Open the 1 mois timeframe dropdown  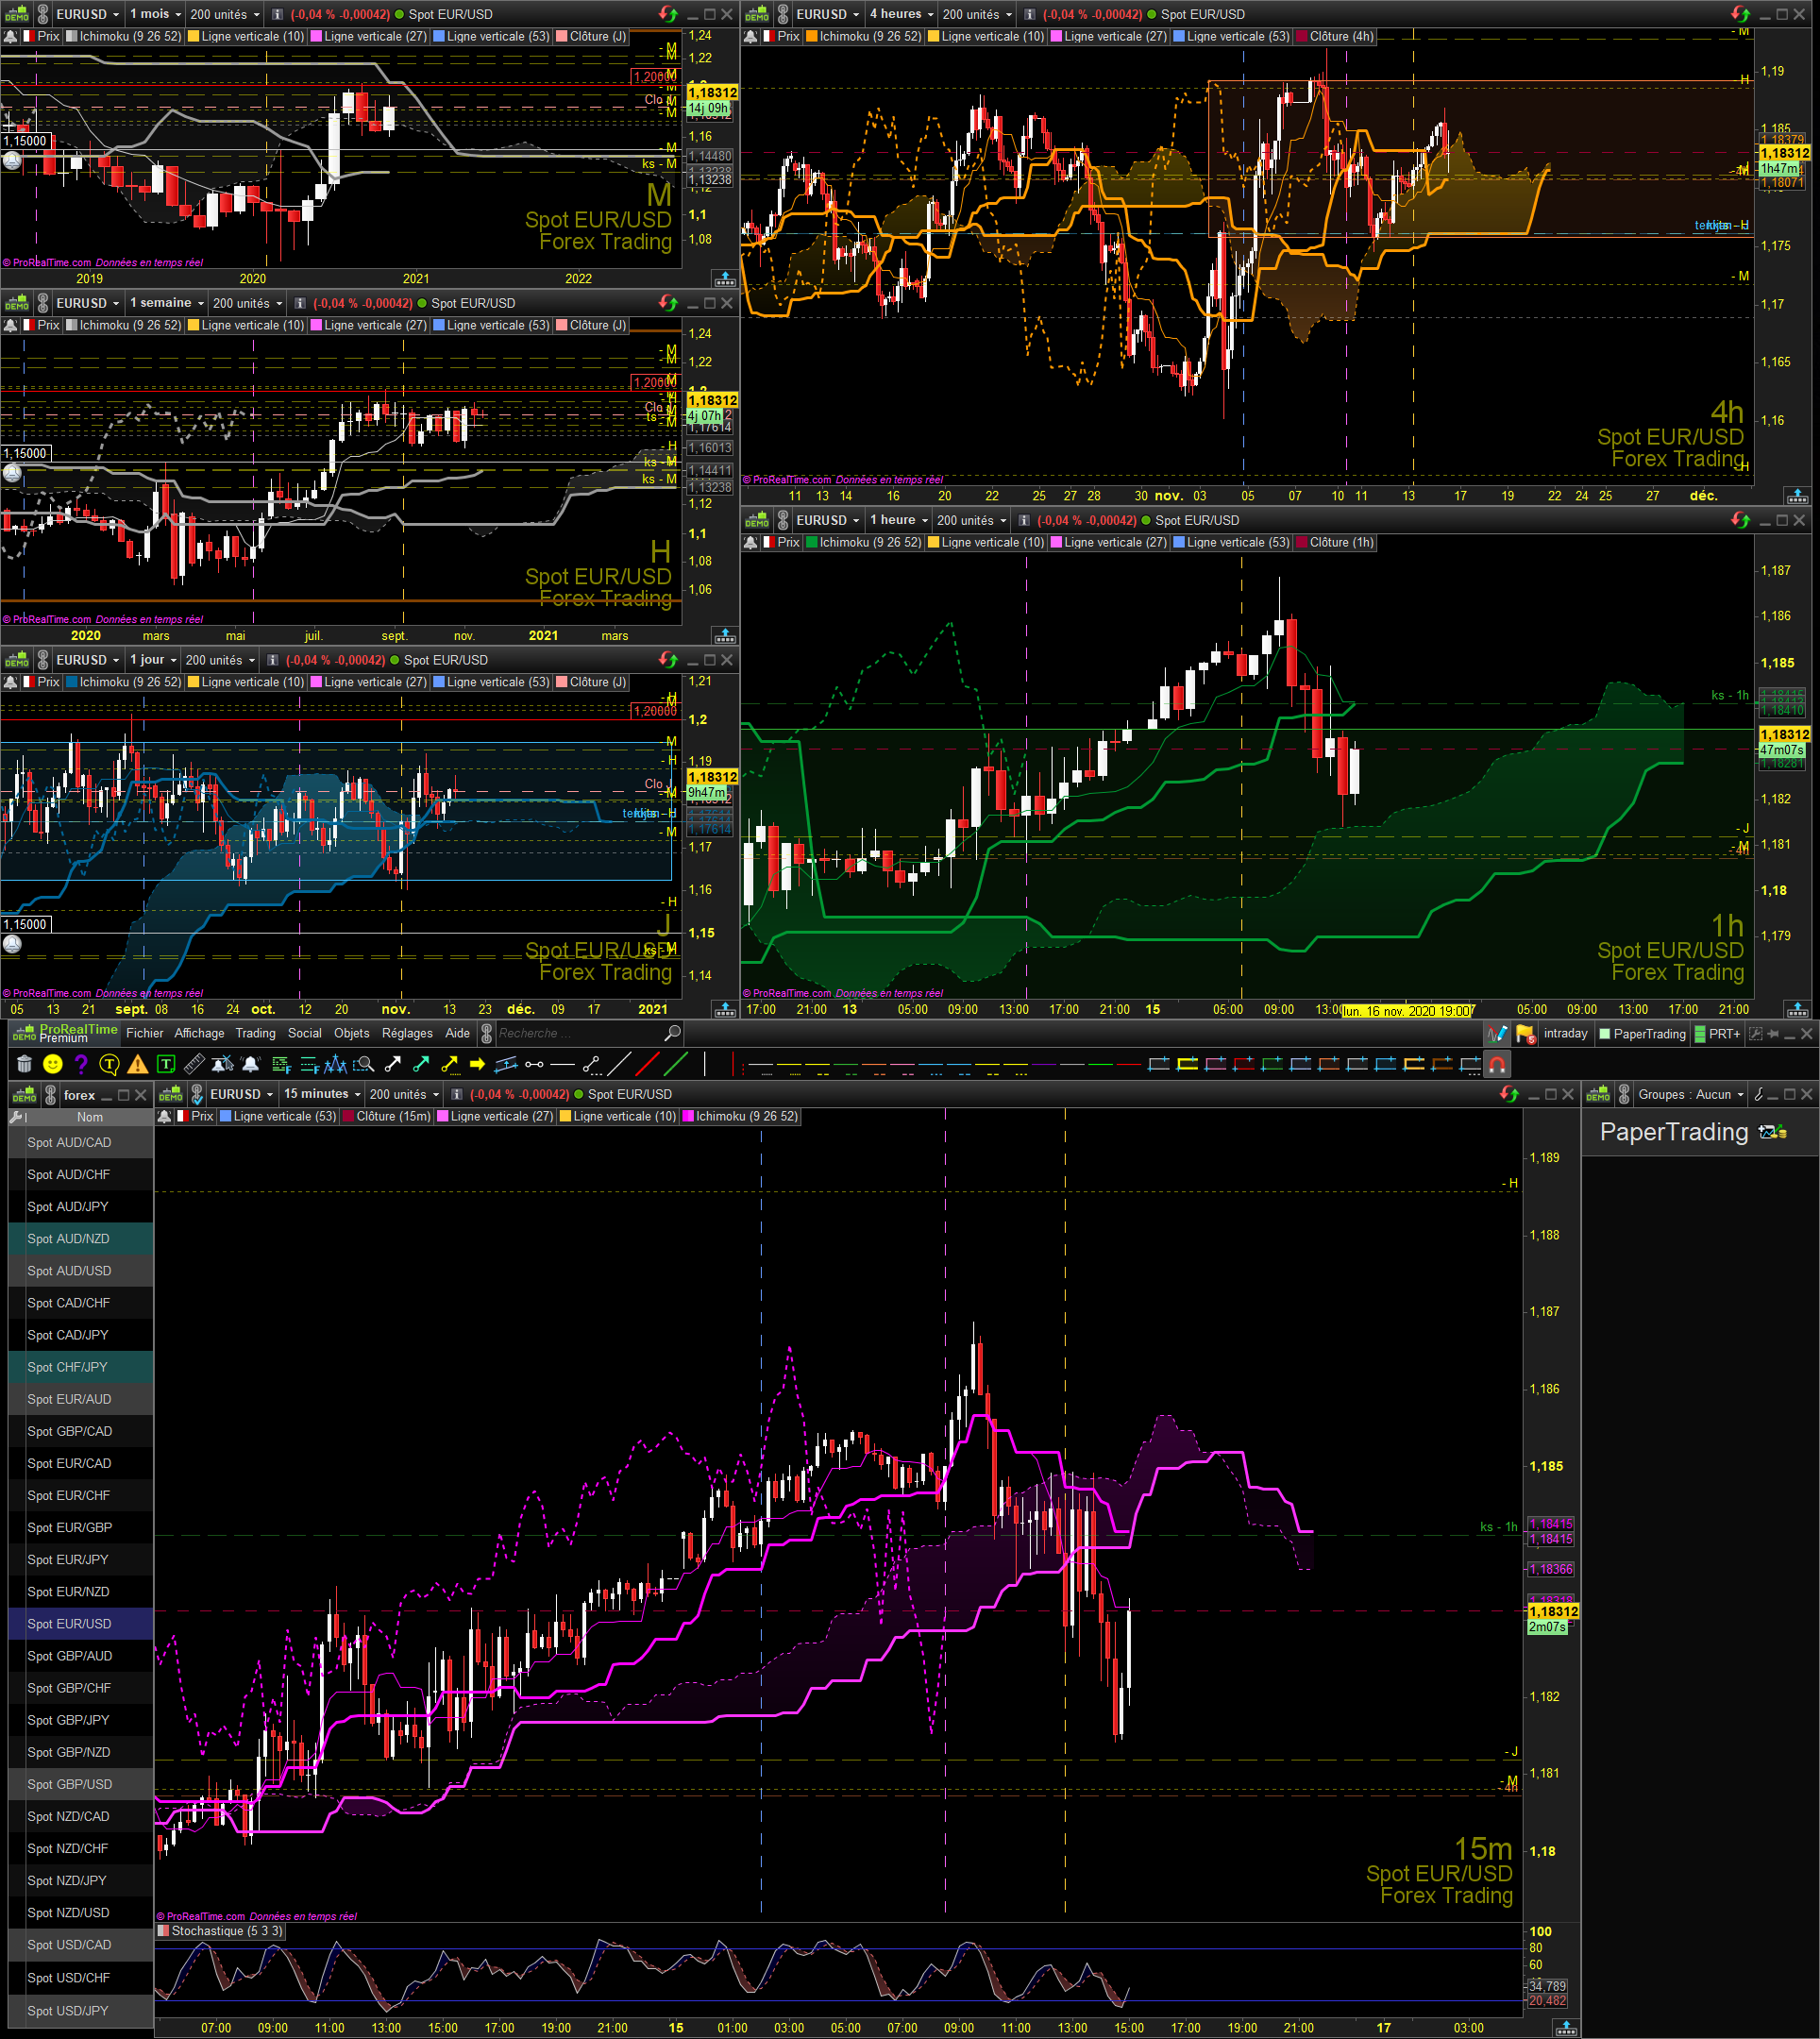(155, 14)
